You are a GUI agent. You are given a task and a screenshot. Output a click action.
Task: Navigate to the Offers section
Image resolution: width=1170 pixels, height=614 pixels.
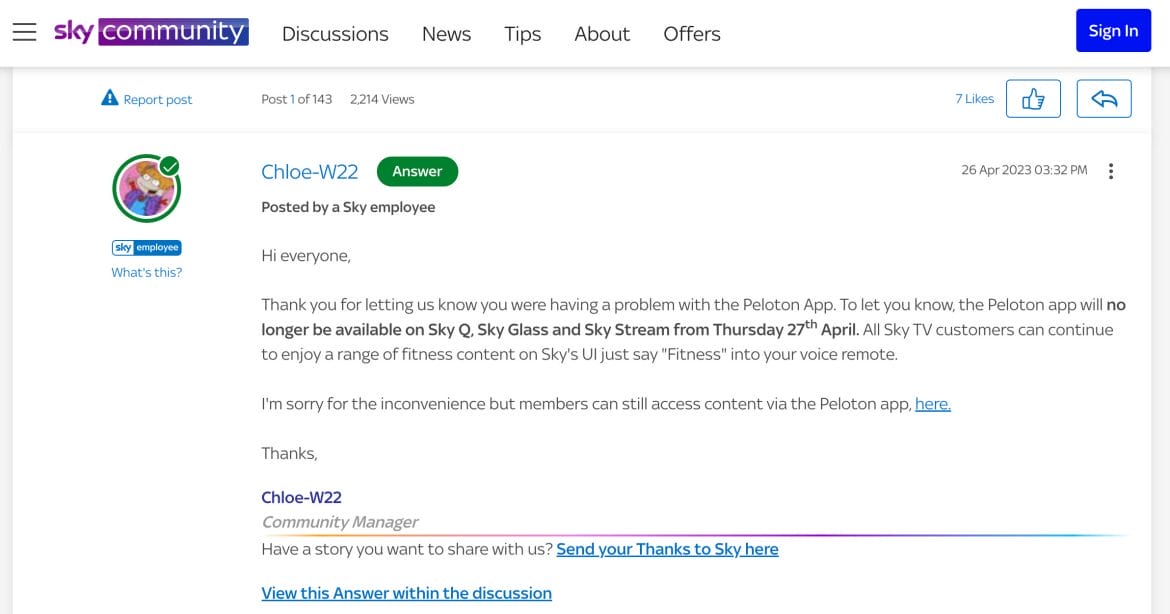692,34
